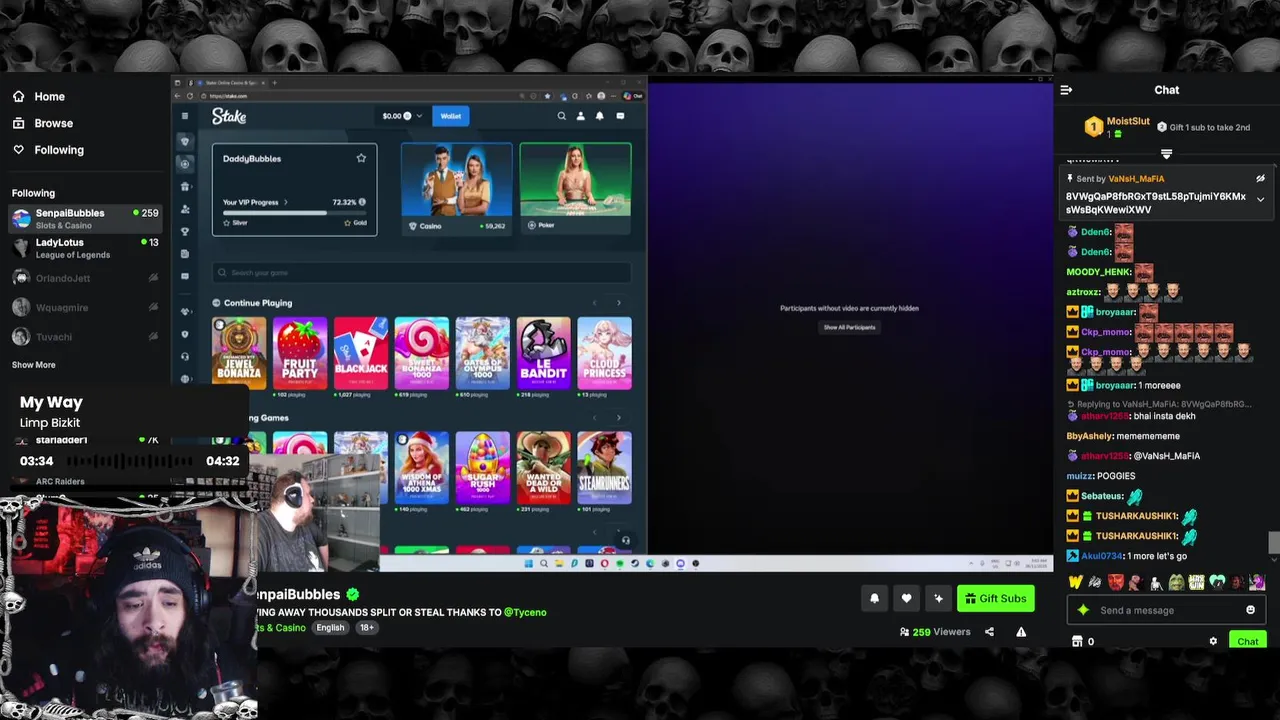Image resolution: width=1280 pixels, height=720 pixels.
Task: Open the Poker promo card
Action: pyautogui.click(x=575, y=188)
